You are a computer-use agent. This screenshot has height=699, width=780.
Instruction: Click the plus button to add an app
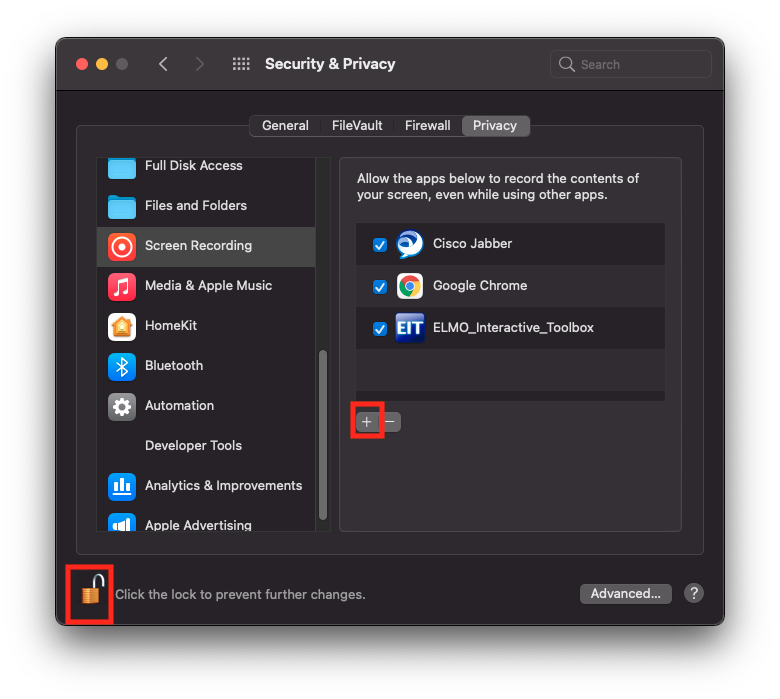pyautogui.click(x=367, y=422)
